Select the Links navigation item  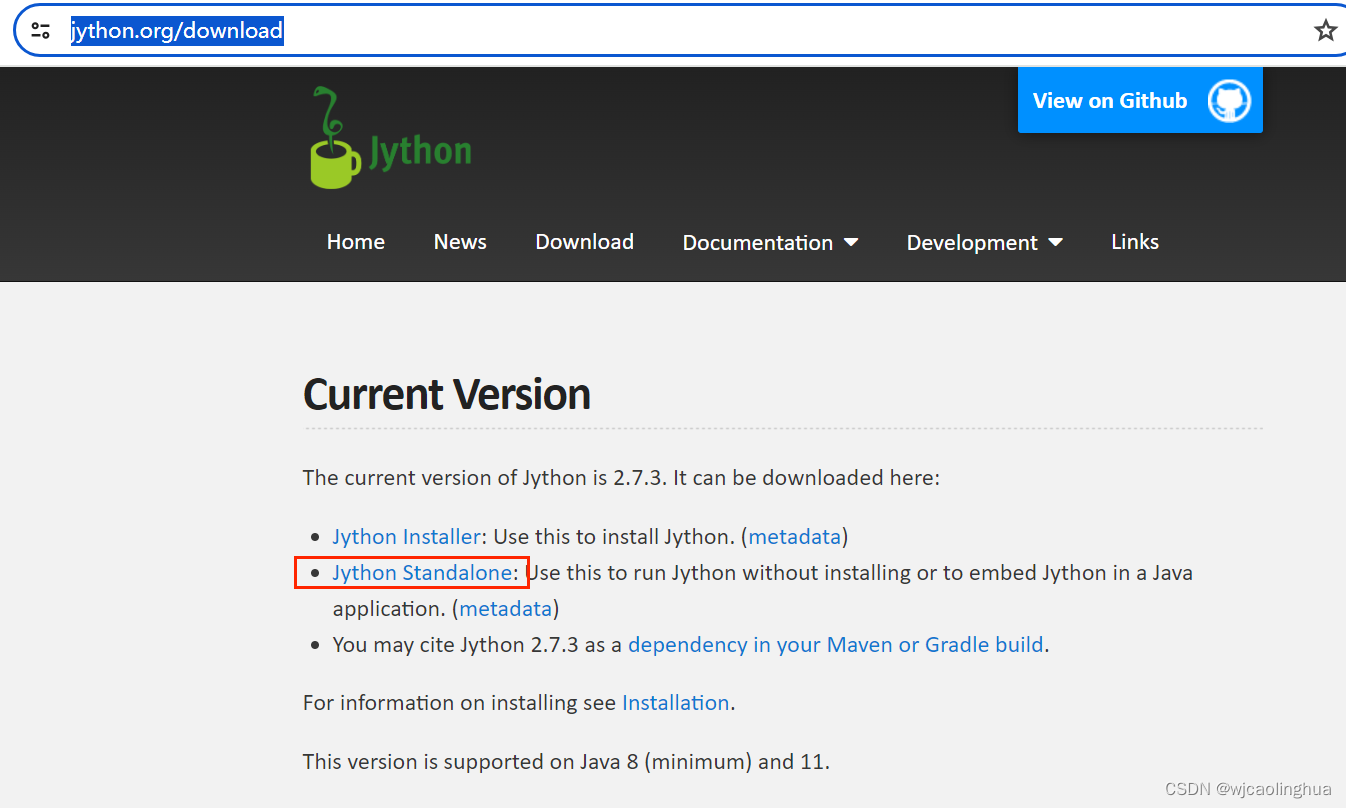coord(1134,241)
